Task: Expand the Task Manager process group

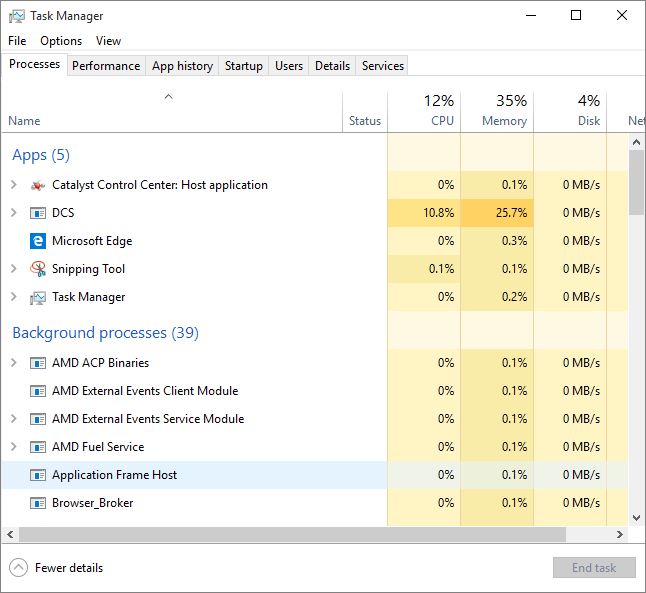Action: point(14,297)
